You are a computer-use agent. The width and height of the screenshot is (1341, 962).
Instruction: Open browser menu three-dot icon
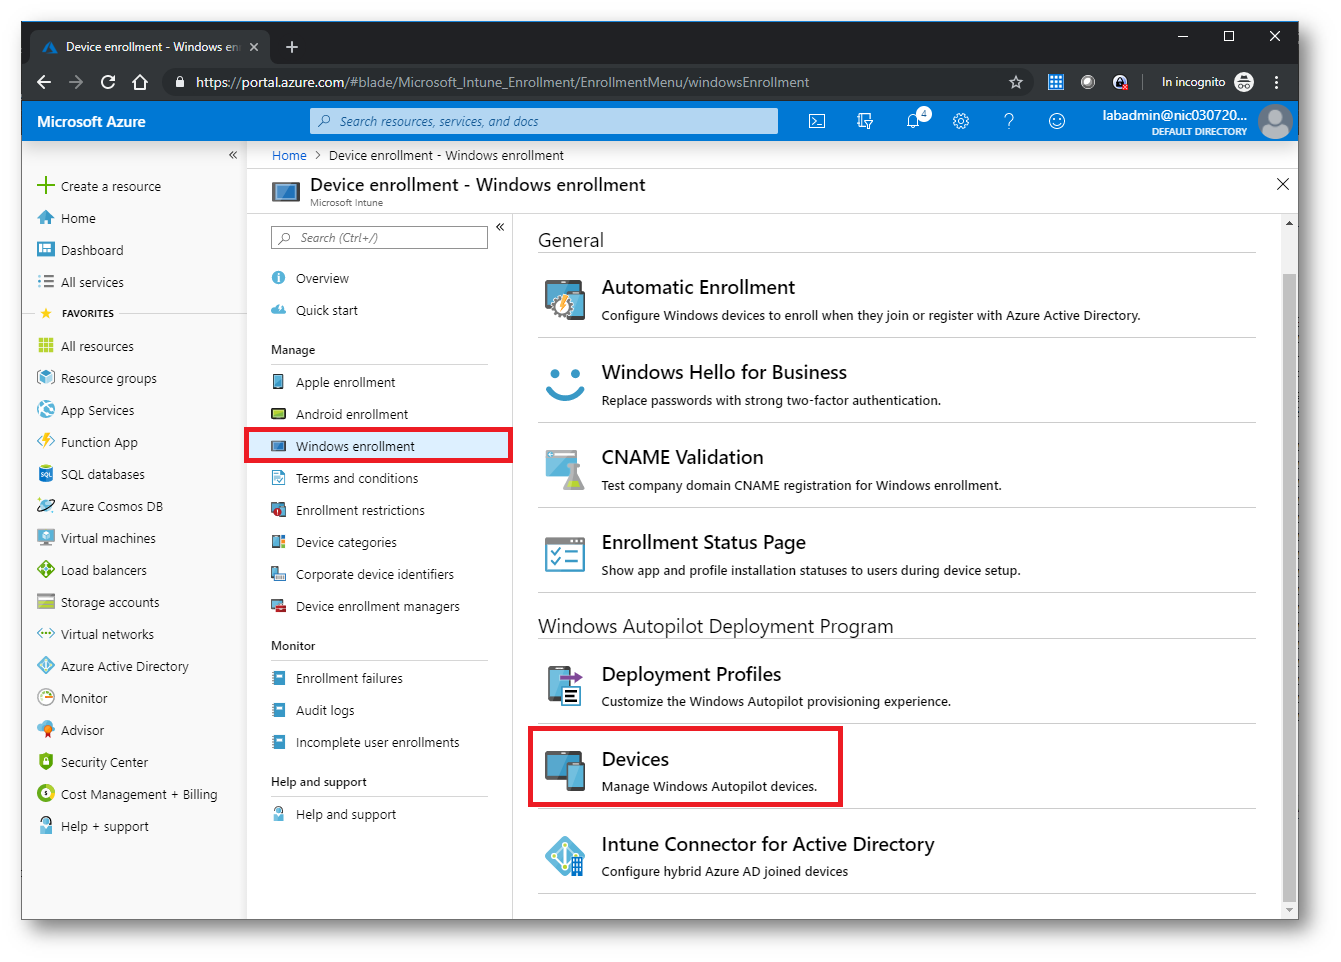click(1276, 82)
